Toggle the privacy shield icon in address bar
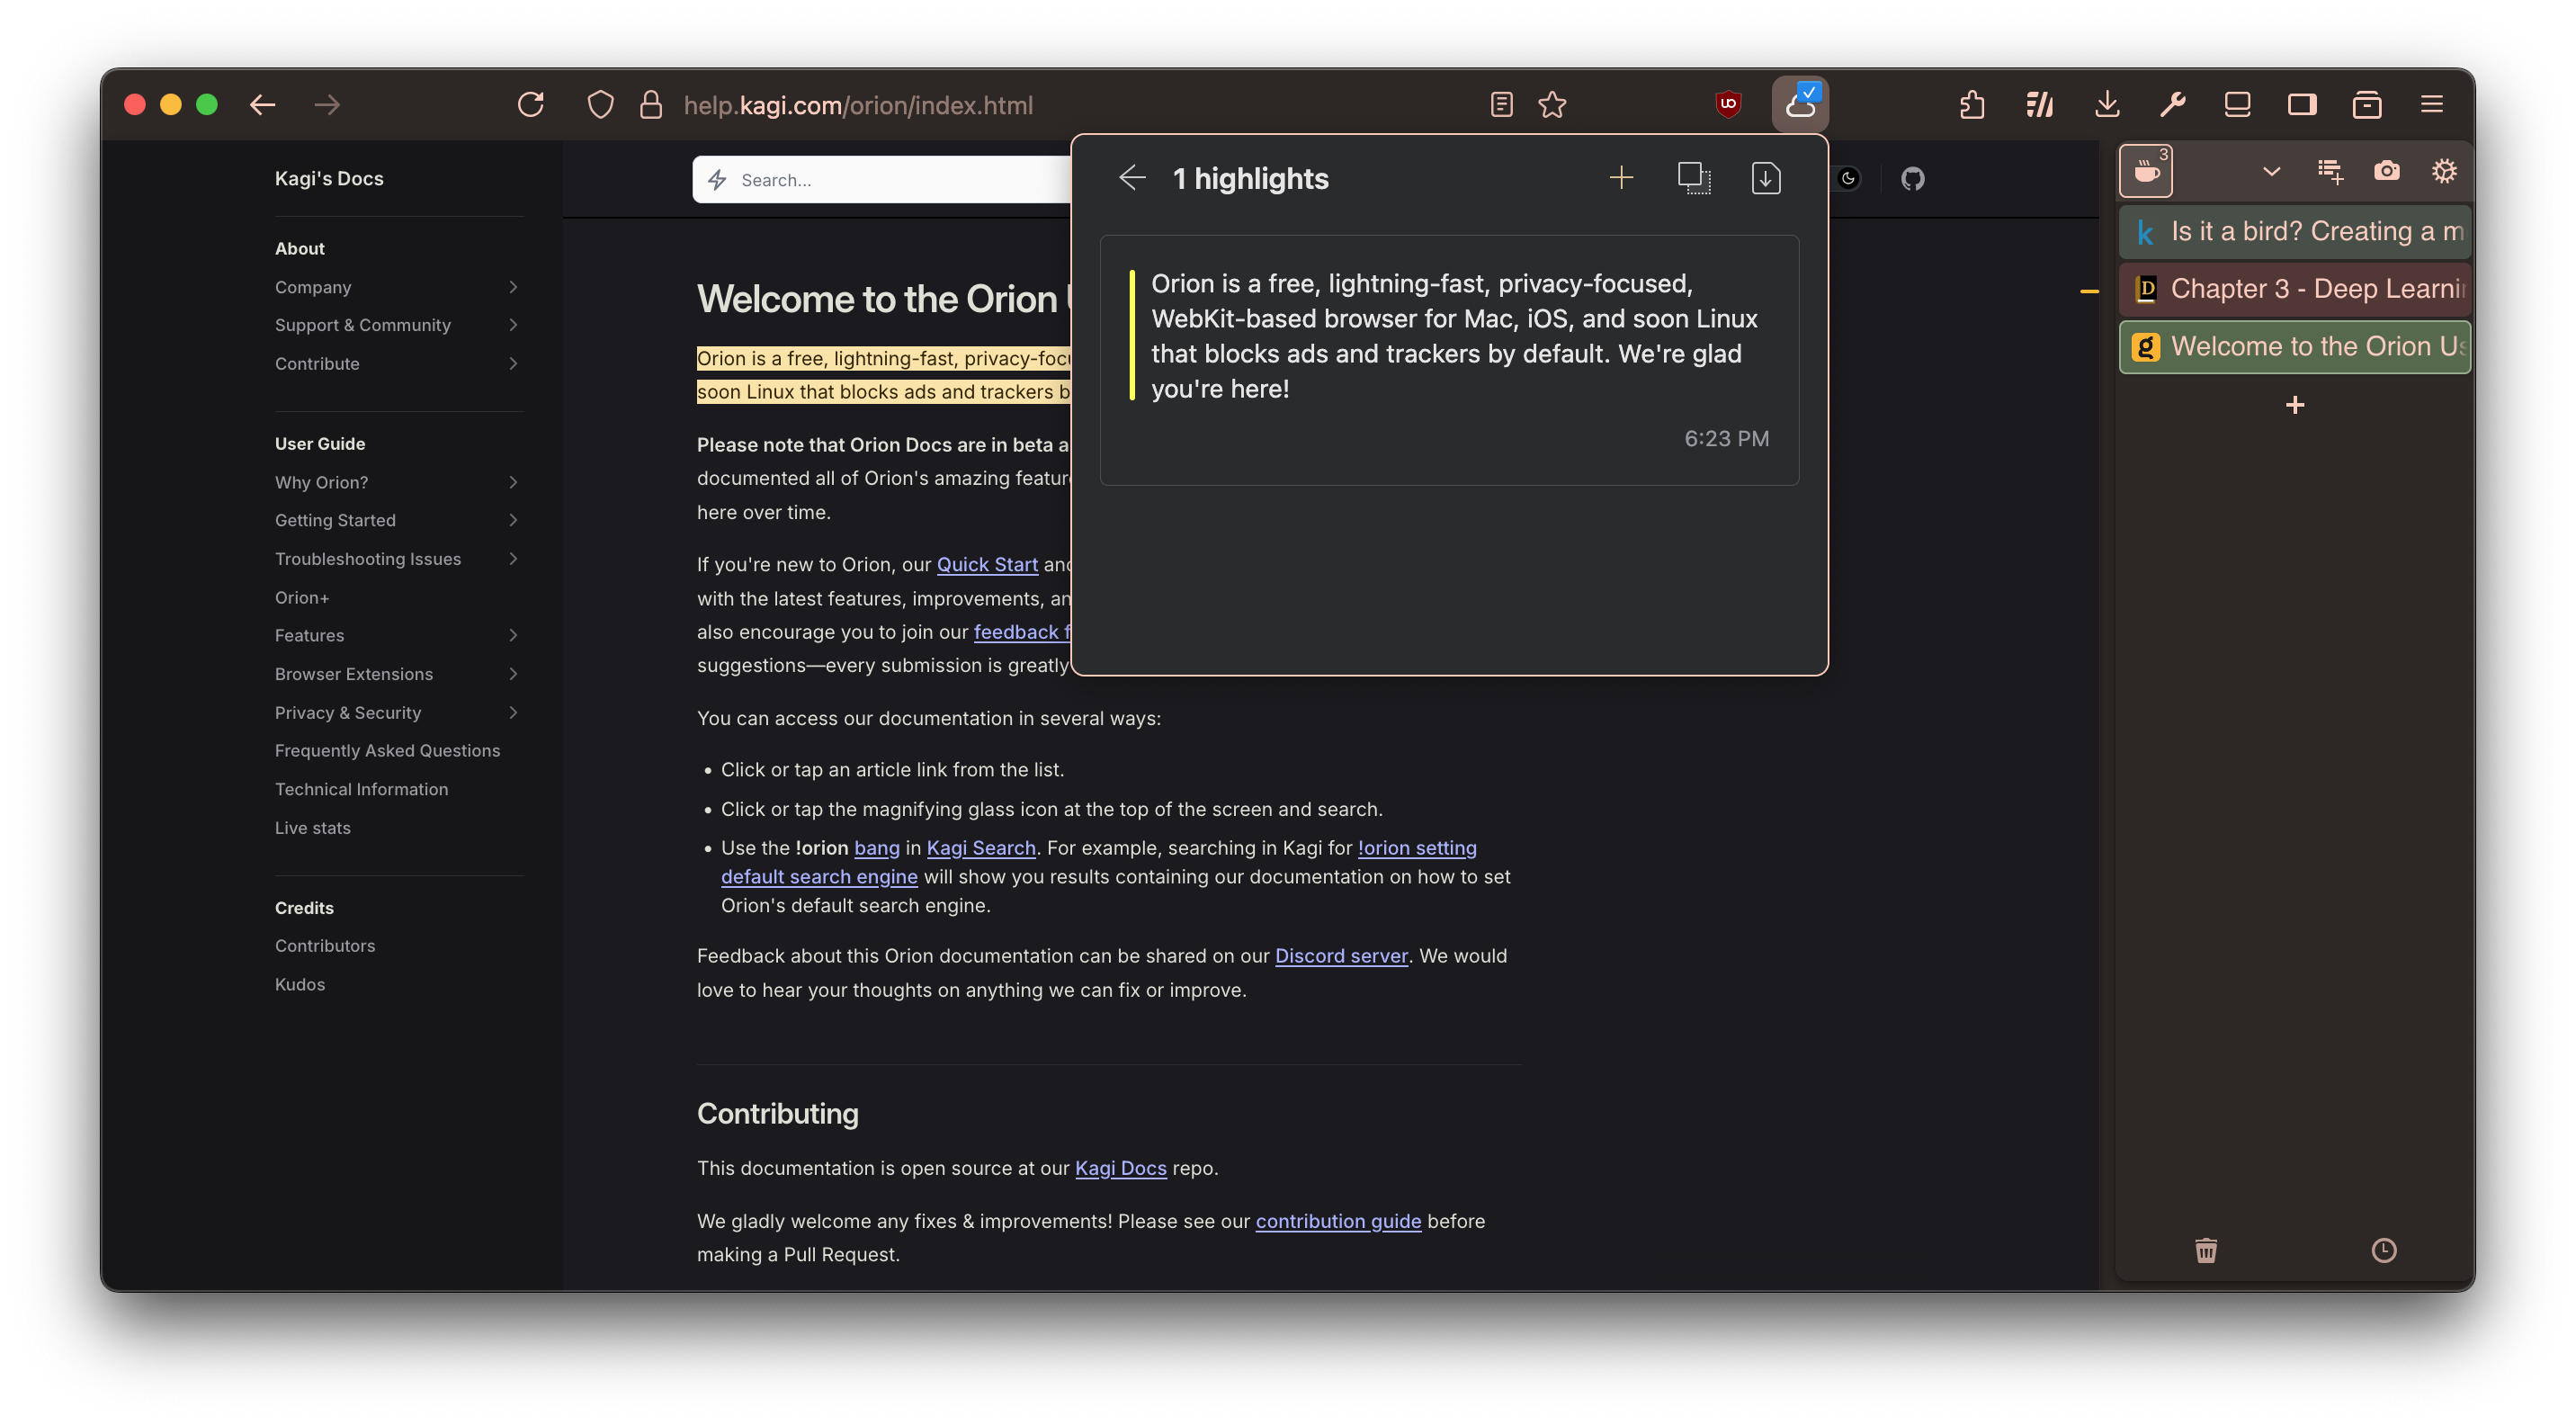 [x=600, y=104]
